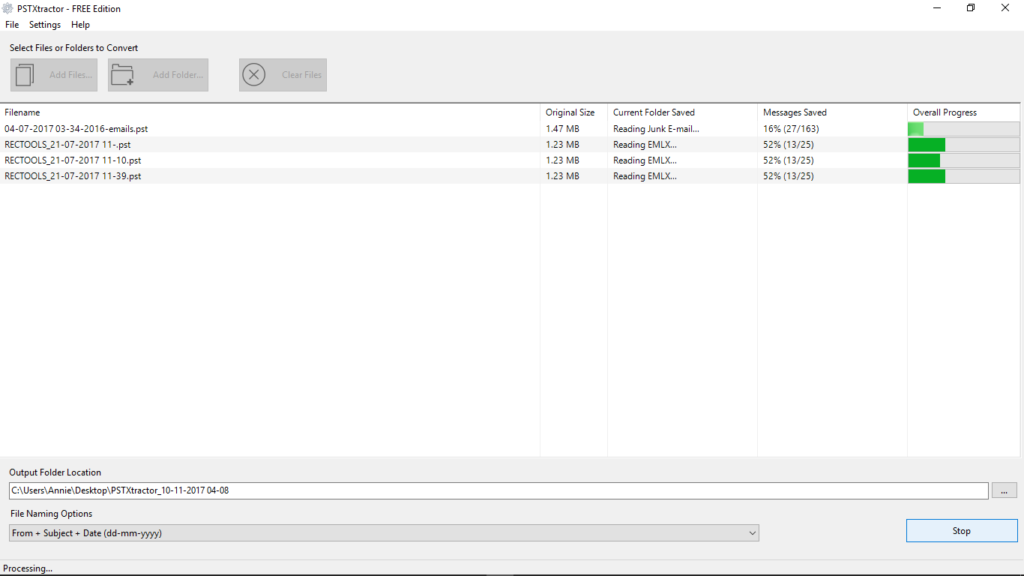
Task: Click the Clear Files X icon
Action: click(x=254, y=74)
